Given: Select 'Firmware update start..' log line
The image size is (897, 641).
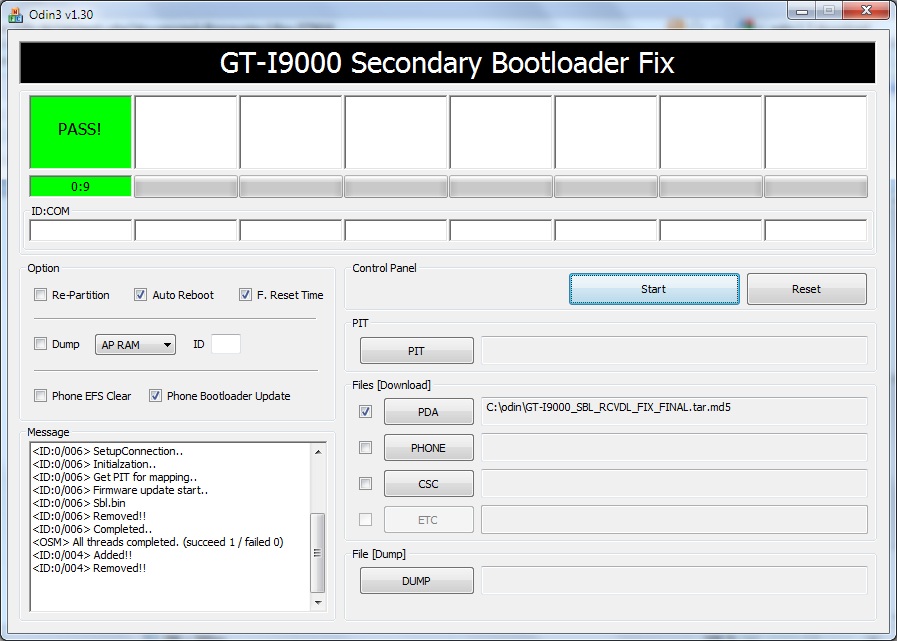Looking at the screenshot, I should pos(120,490).
